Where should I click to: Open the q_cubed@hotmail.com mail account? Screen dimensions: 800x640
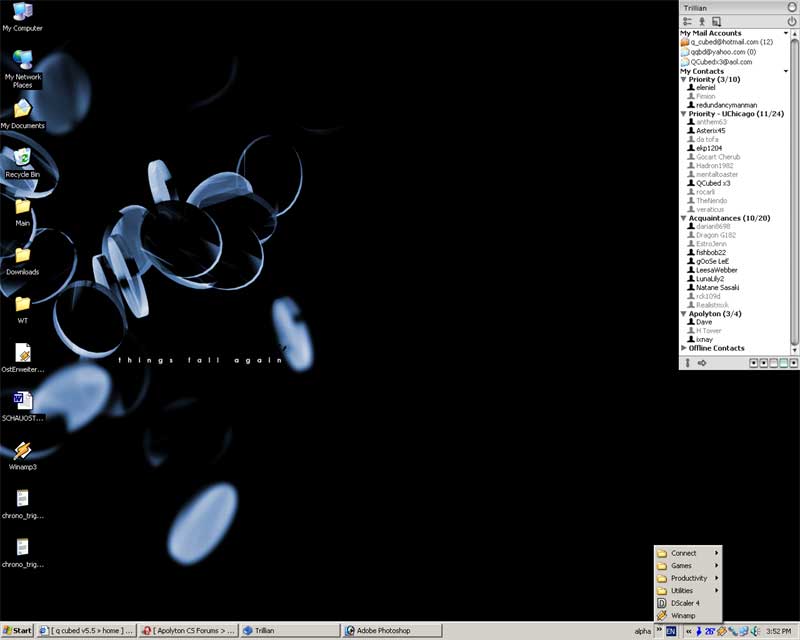coord(725,42)
